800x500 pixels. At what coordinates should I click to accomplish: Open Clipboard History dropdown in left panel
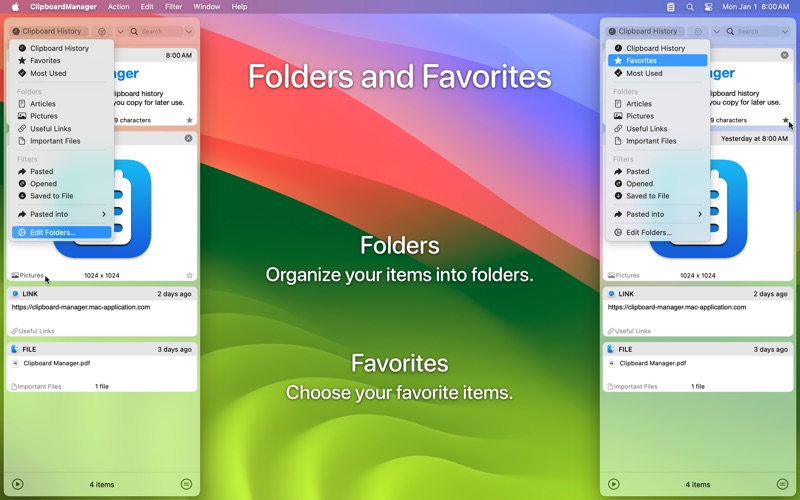coord(49,31)
